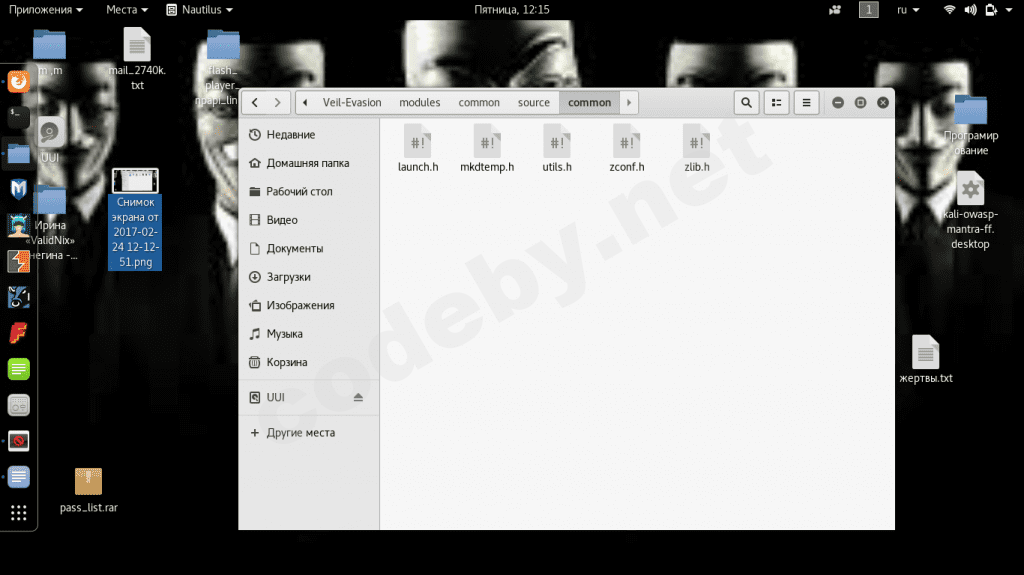The width and height of the screenshot is (1024, 575).
Task: Go forward with the right arrow button
Action: (x=278, y=102)
